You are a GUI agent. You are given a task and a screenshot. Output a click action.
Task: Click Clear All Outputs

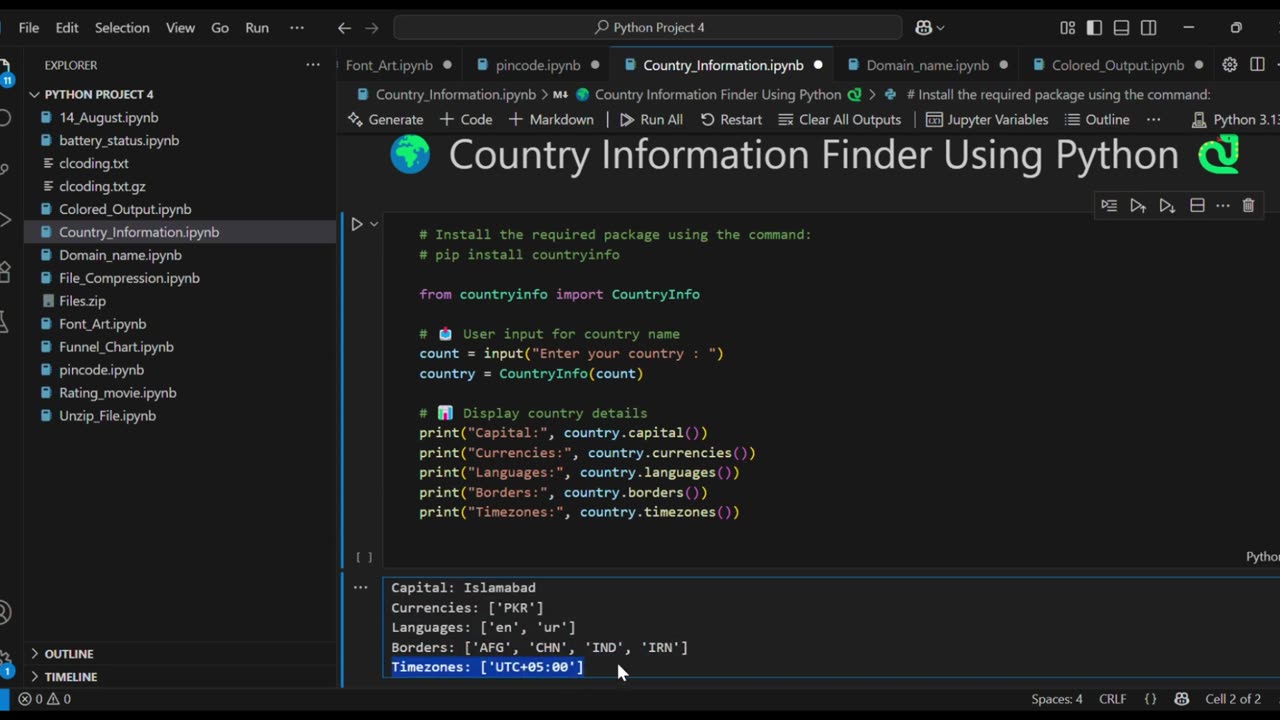click(839, 119)
